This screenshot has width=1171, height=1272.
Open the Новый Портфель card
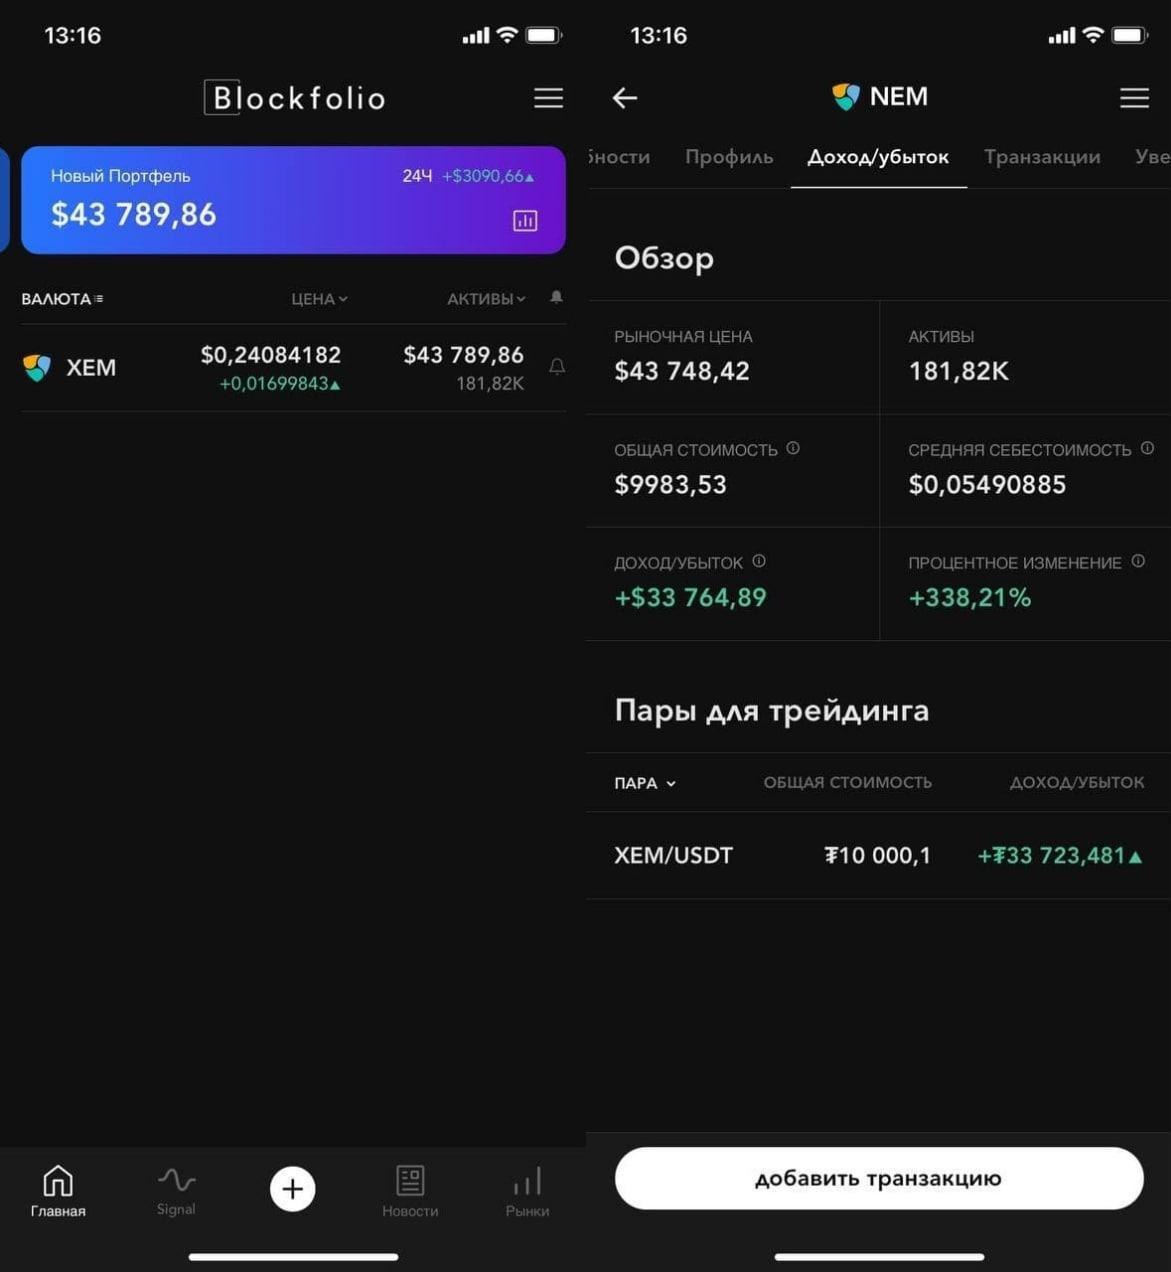tap(293, 200)
